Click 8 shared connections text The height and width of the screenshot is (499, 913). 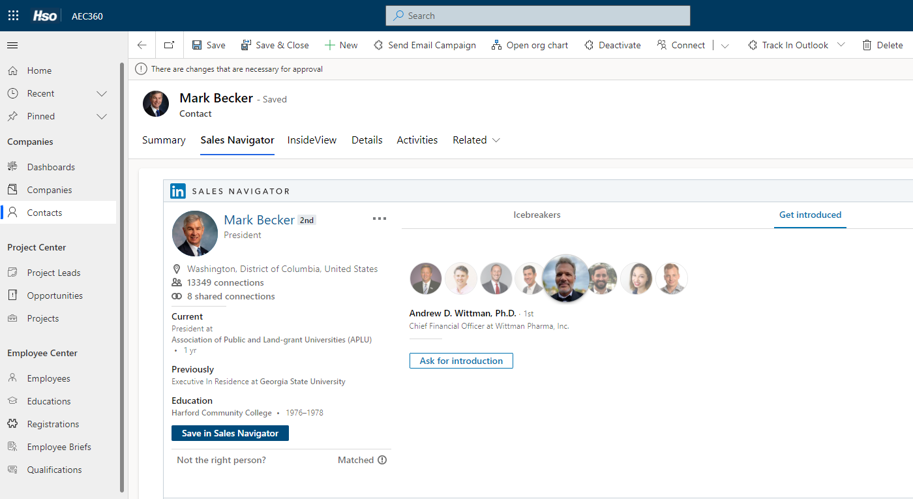coord(231,296)
